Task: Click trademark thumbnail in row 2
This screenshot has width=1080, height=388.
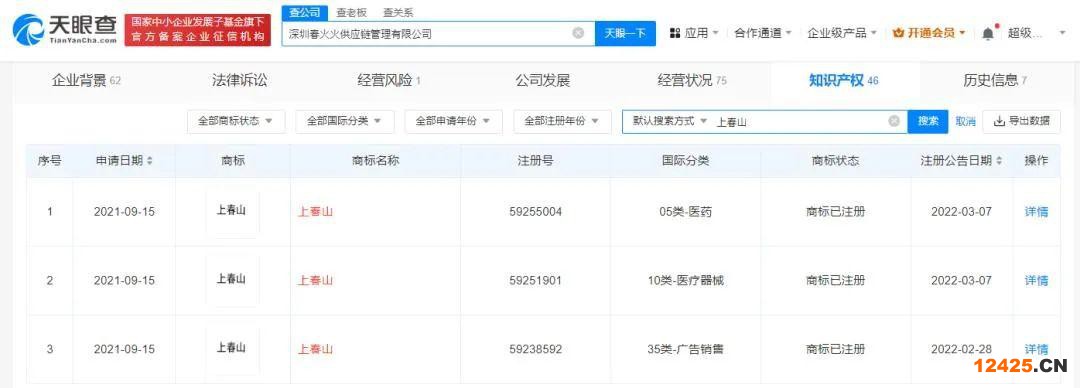Action: 233,280
